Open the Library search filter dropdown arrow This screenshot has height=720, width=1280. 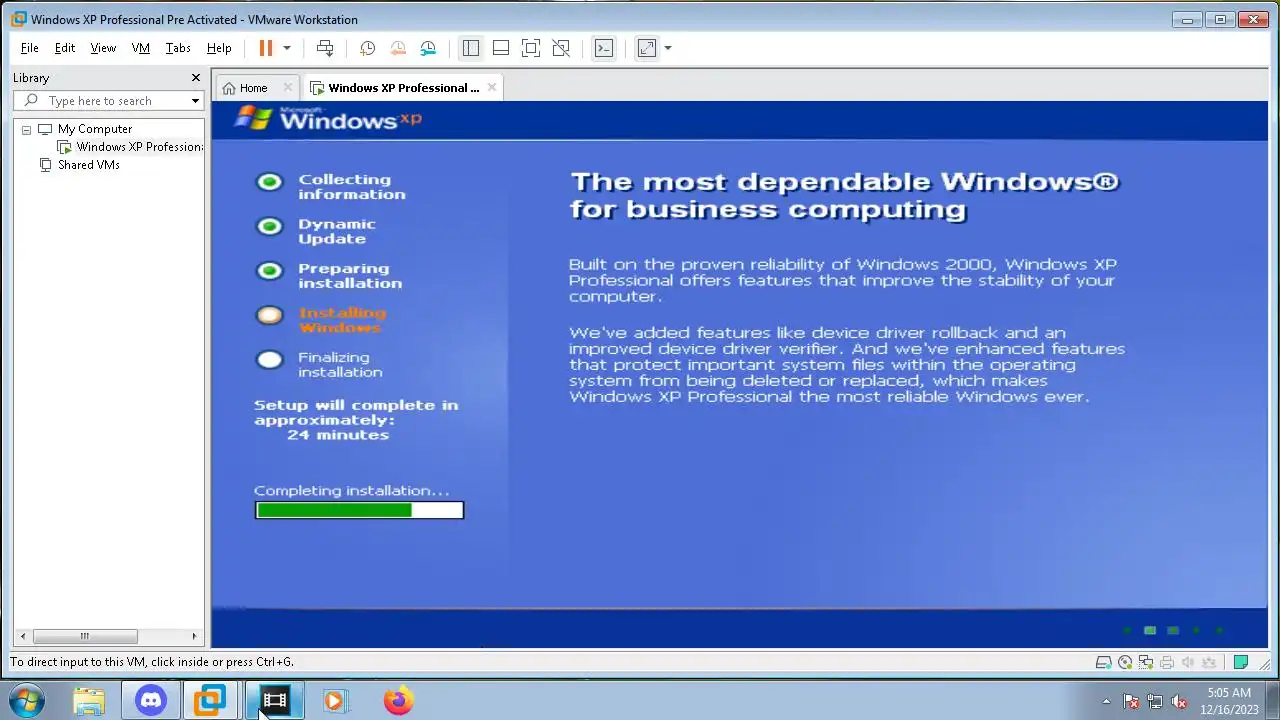pyautogui.click(x=196, y=101)
